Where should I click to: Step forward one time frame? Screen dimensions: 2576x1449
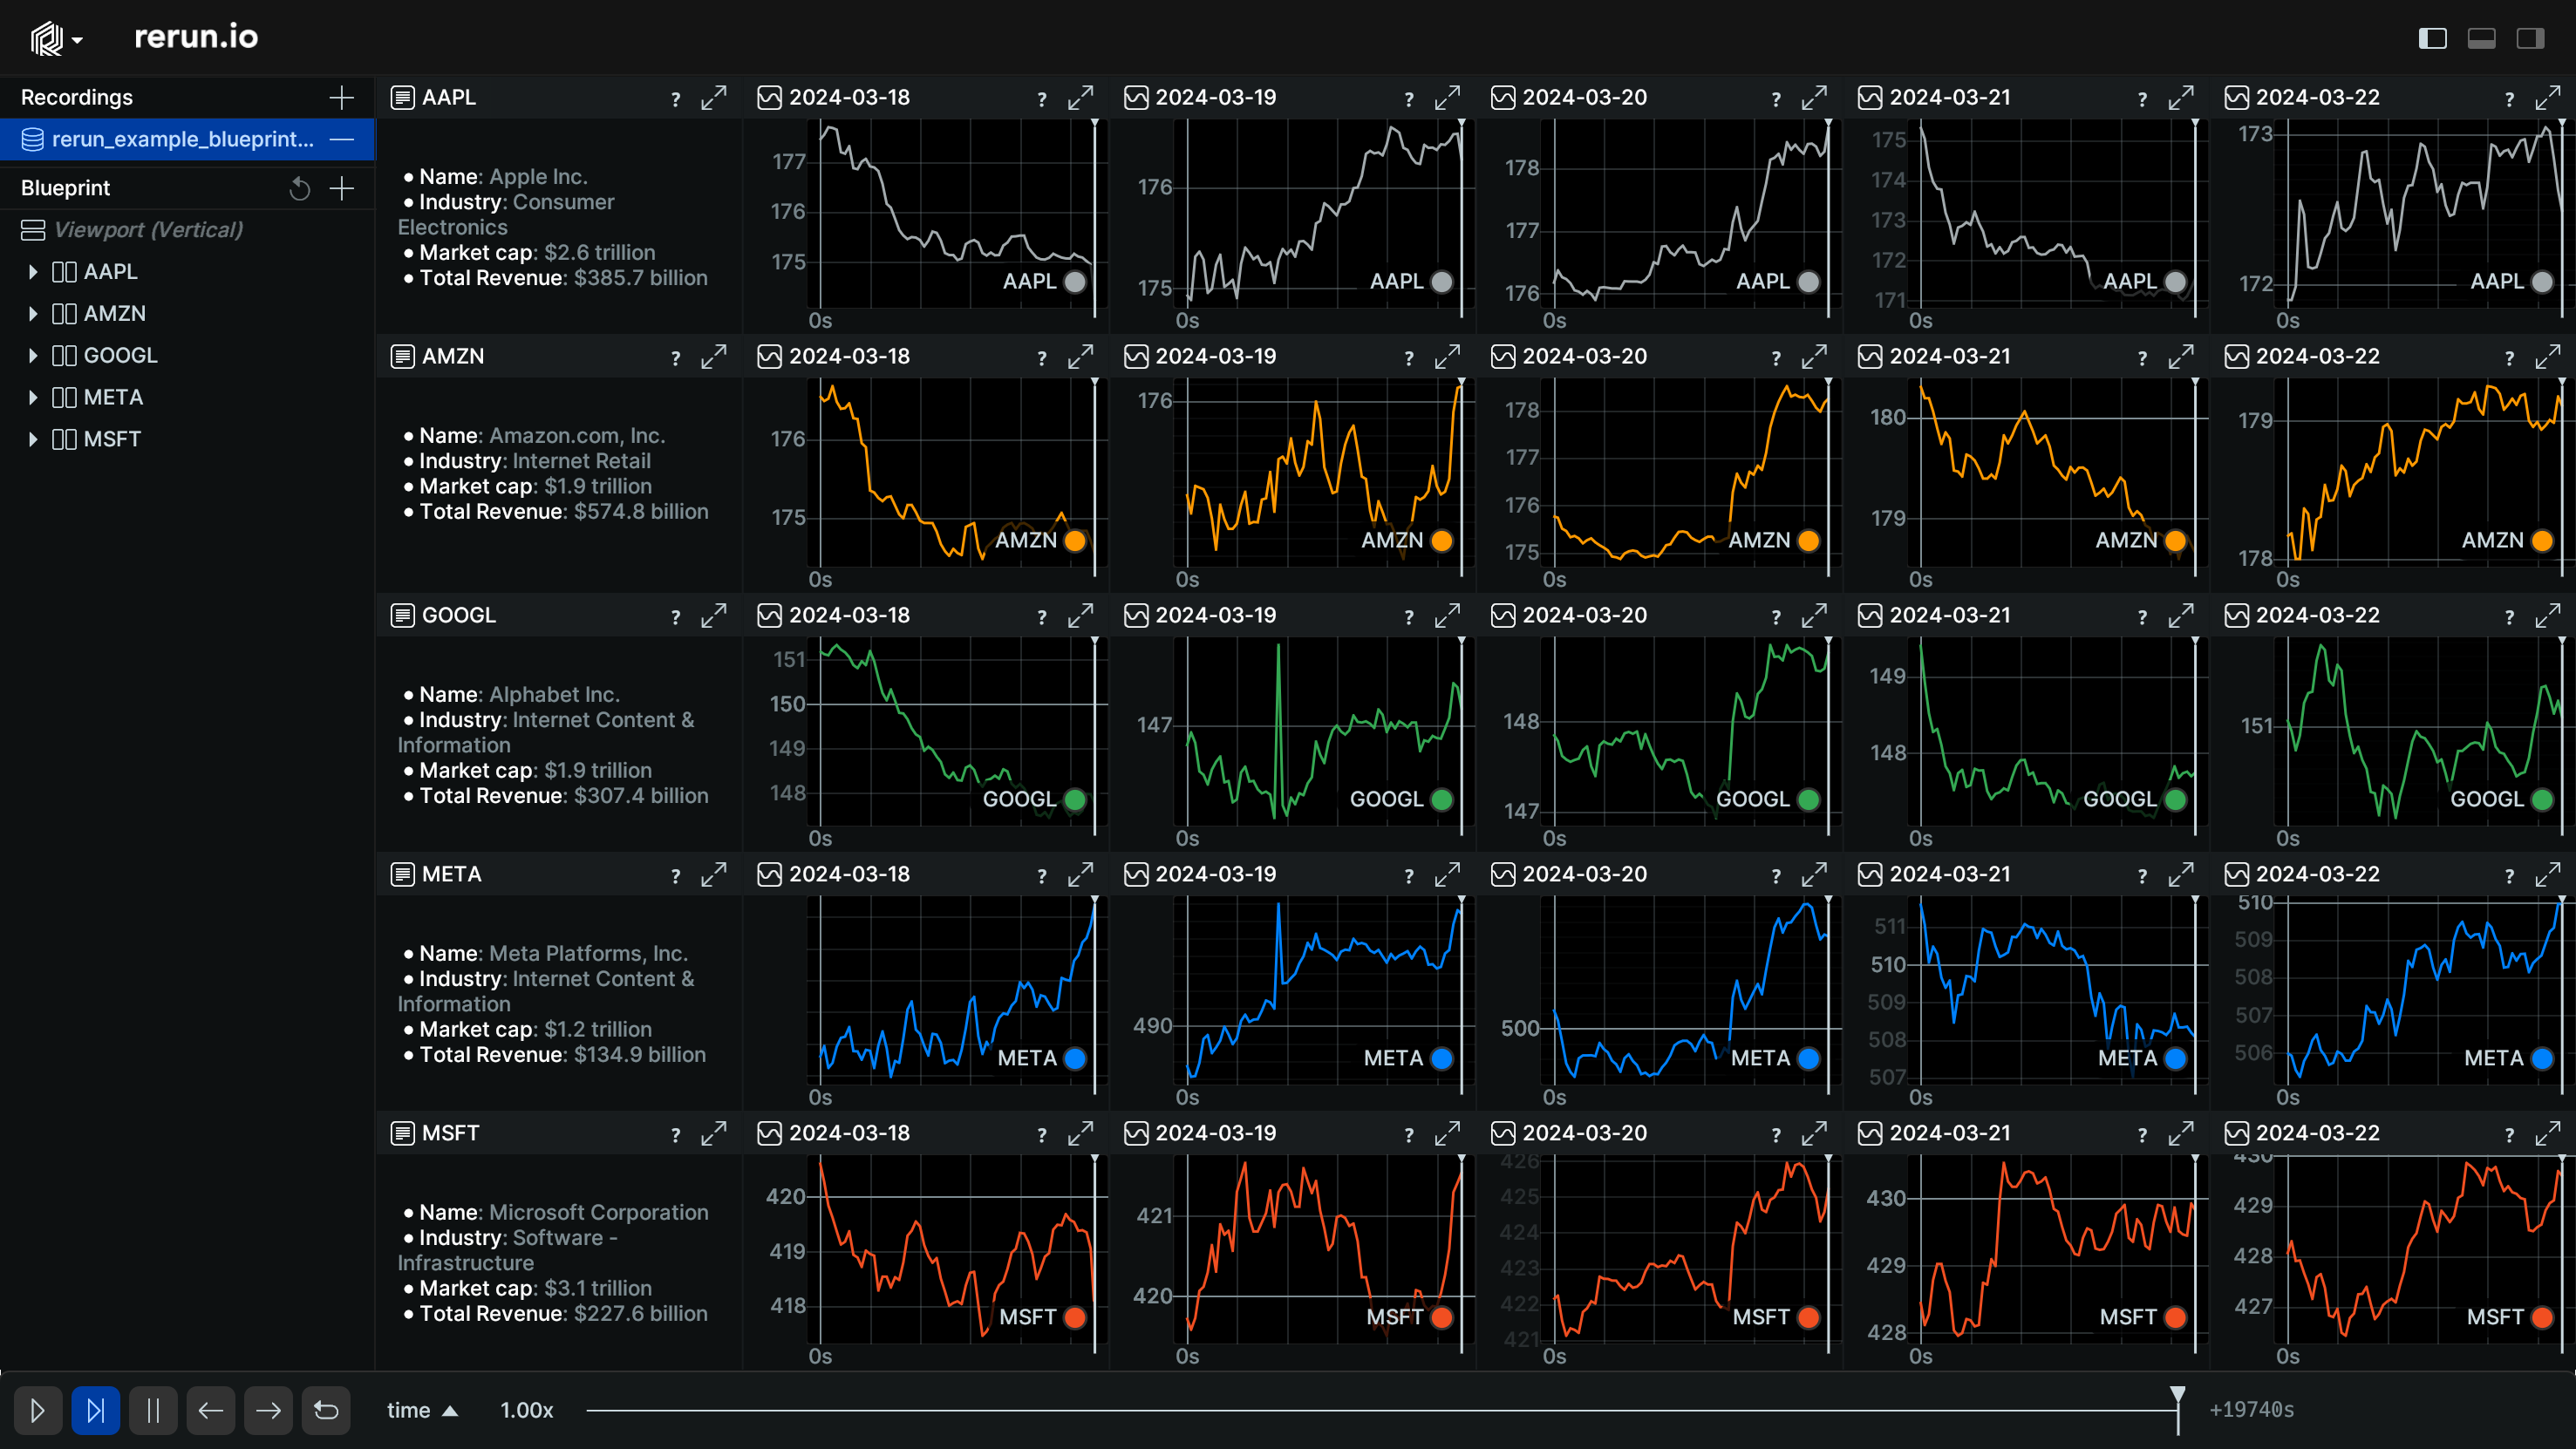(269, 1411)
